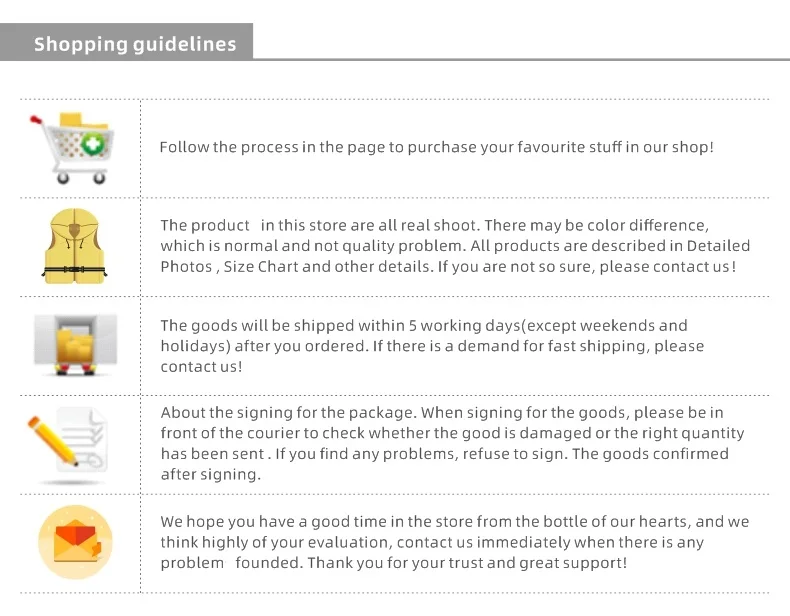The height and width of the screenshot is (616, 790).
Task: Click the red handle of shopping cart
Action: tap(36, 120)
